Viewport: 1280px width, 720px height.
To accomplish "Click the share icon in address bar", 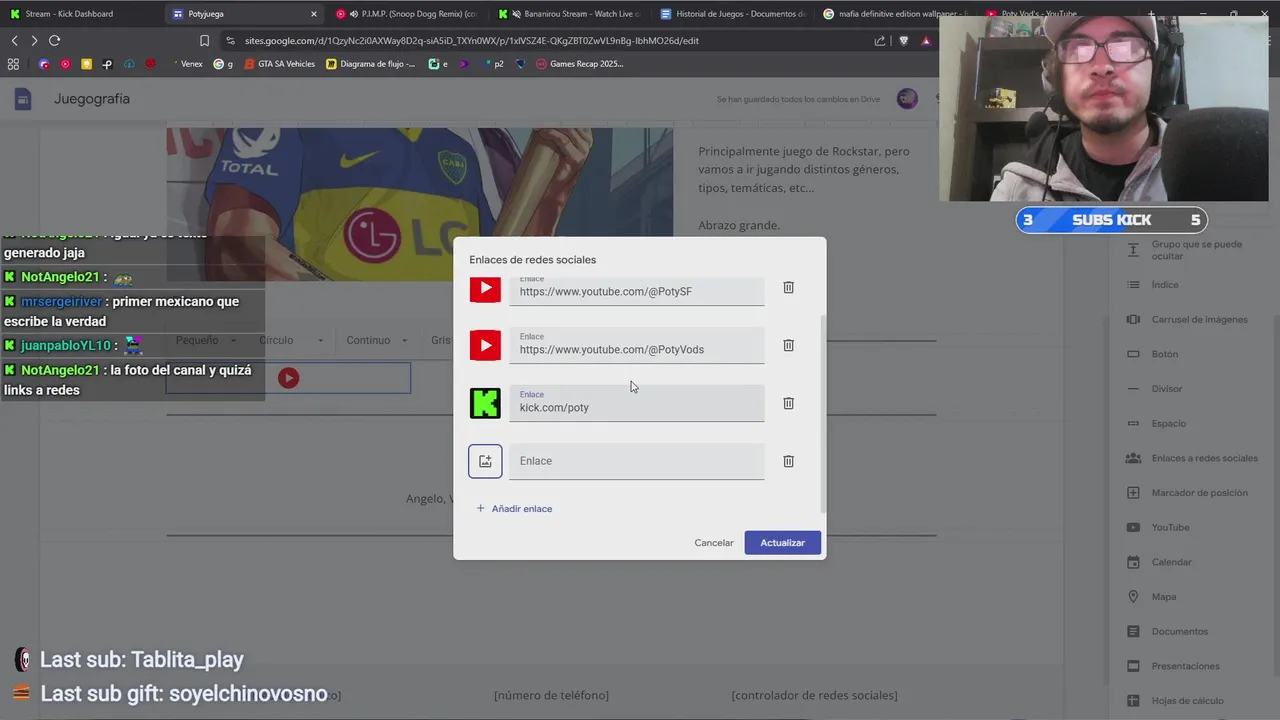I will 880,41.
